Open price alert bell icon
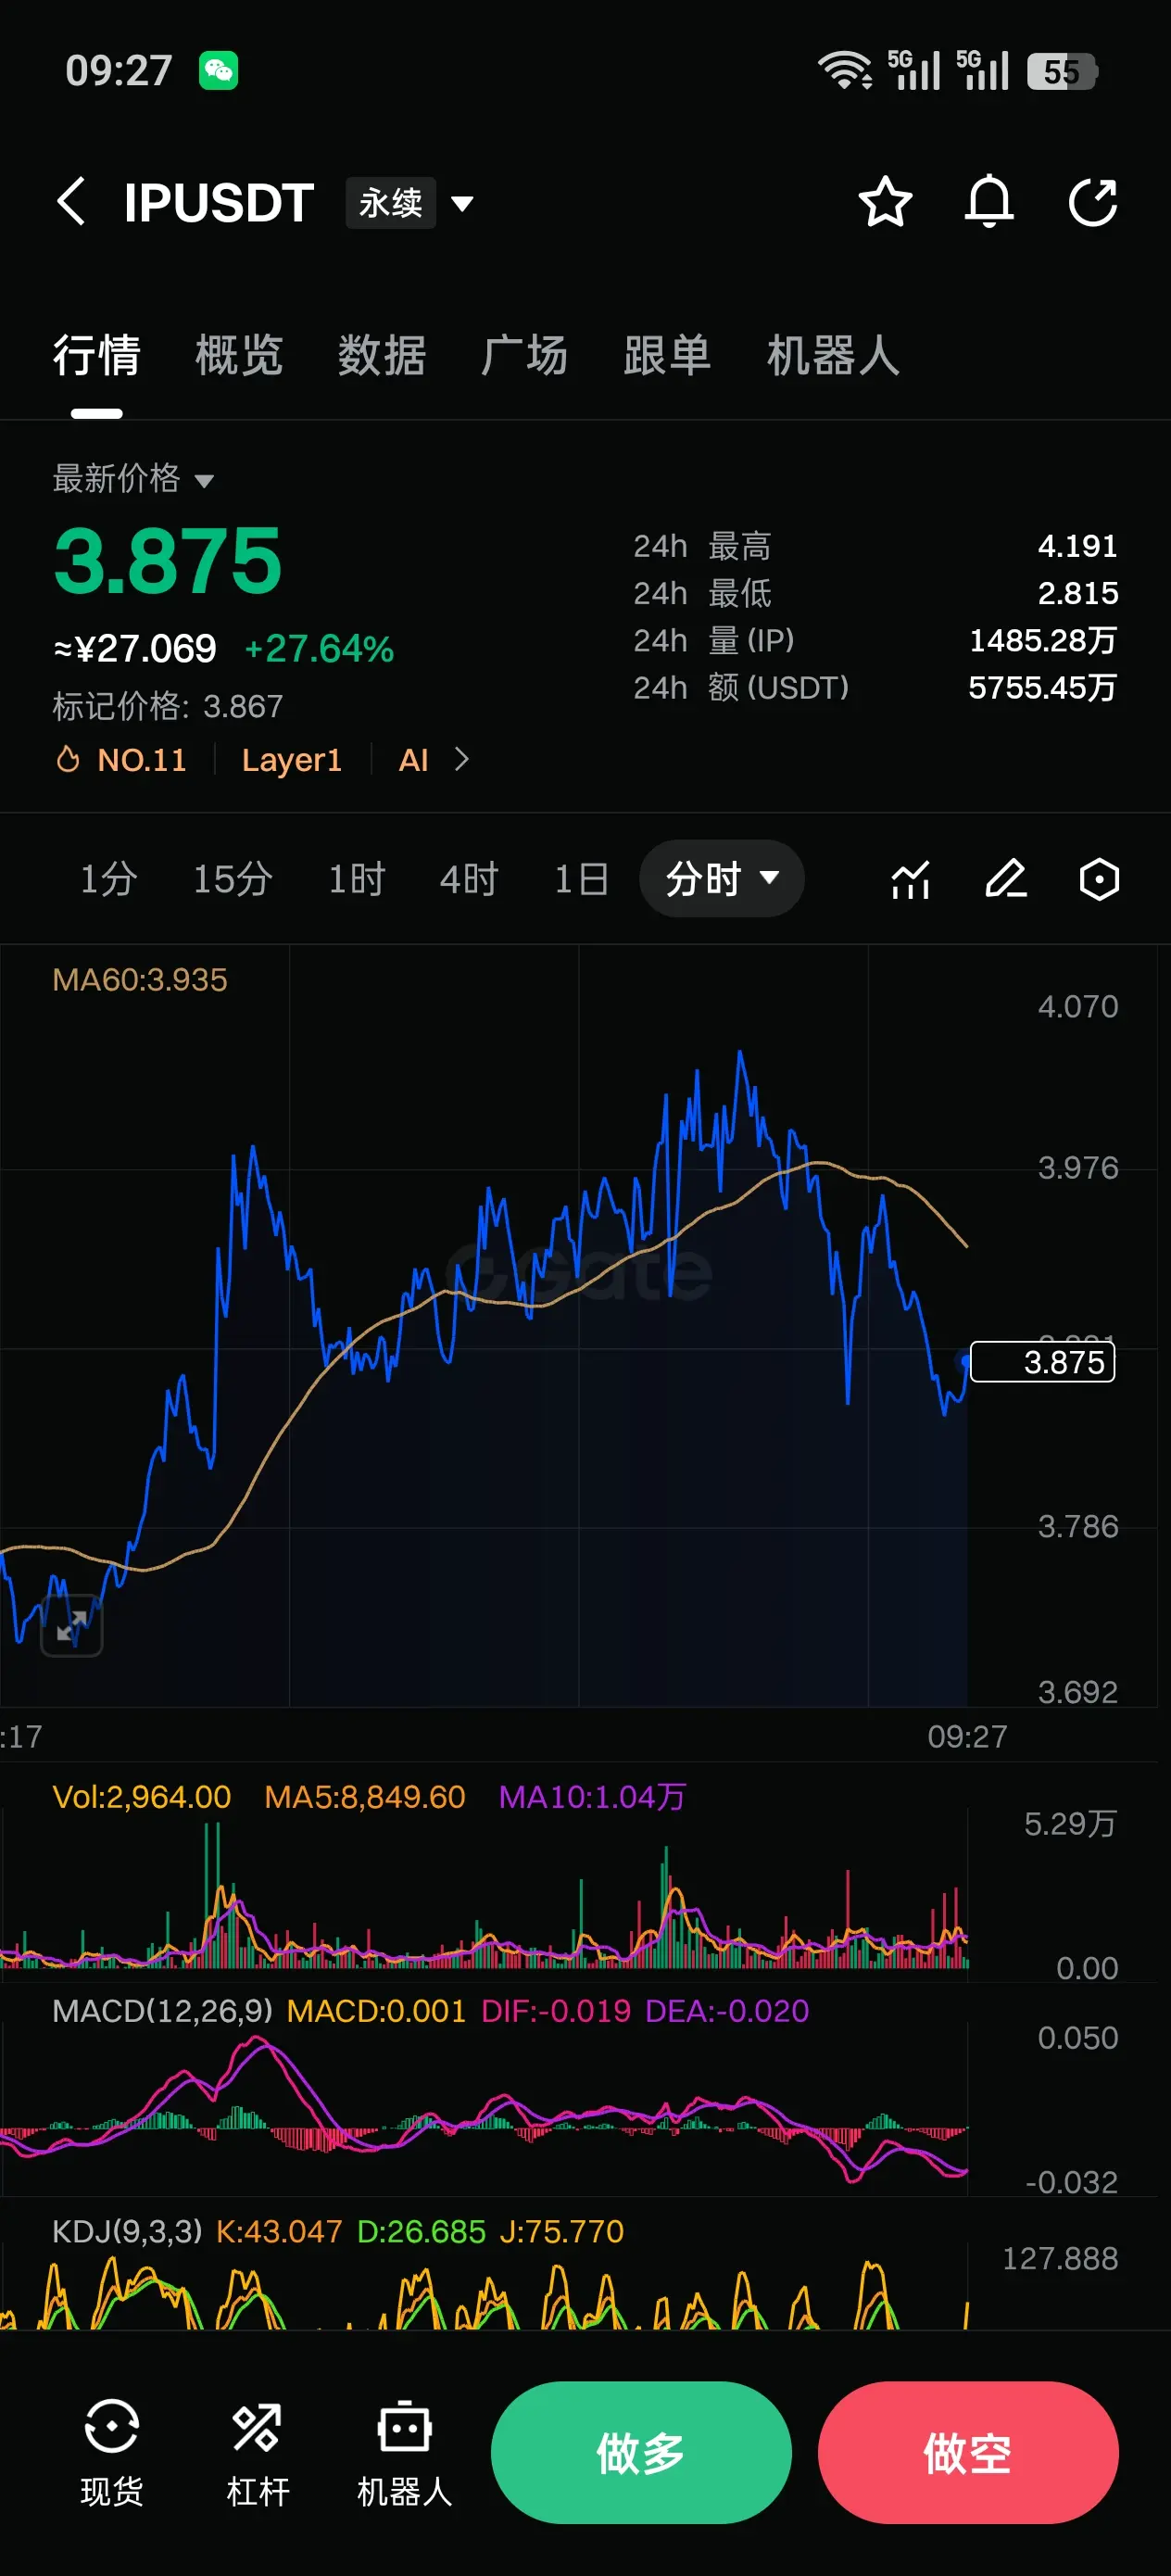Screen dimensions: 1171x2576 click(x=989, y=202)
